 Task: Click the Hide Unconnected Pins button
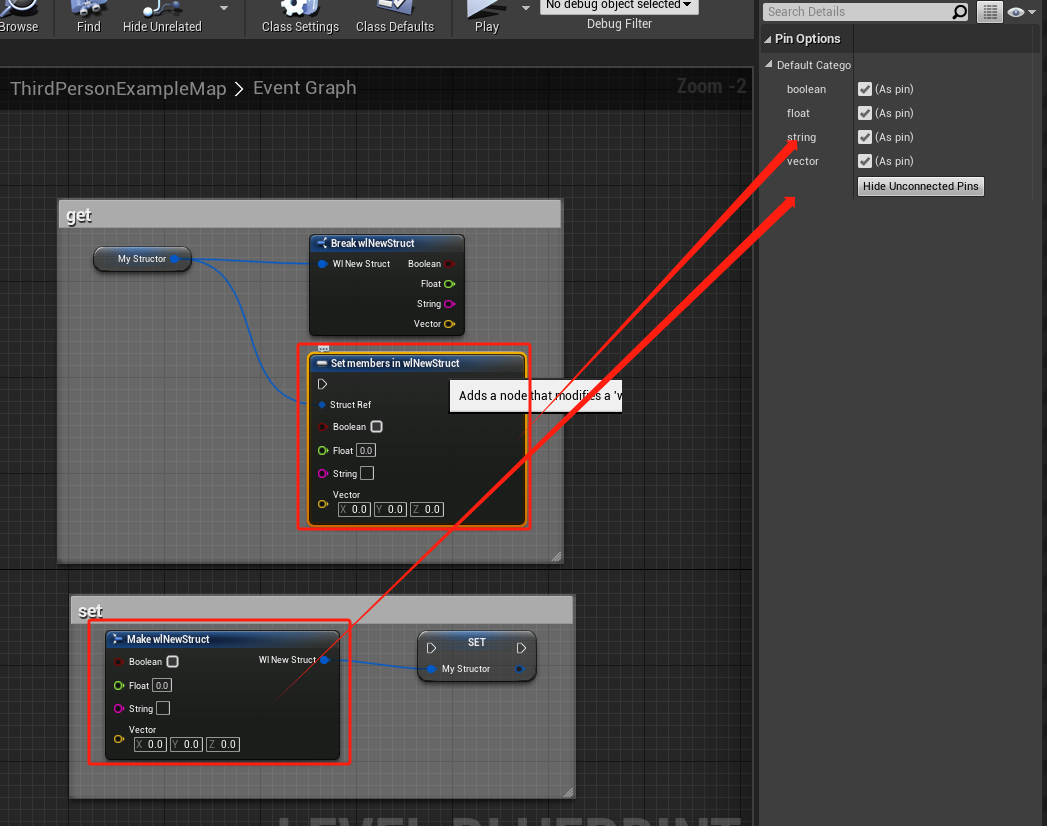(x=920, y=186)
